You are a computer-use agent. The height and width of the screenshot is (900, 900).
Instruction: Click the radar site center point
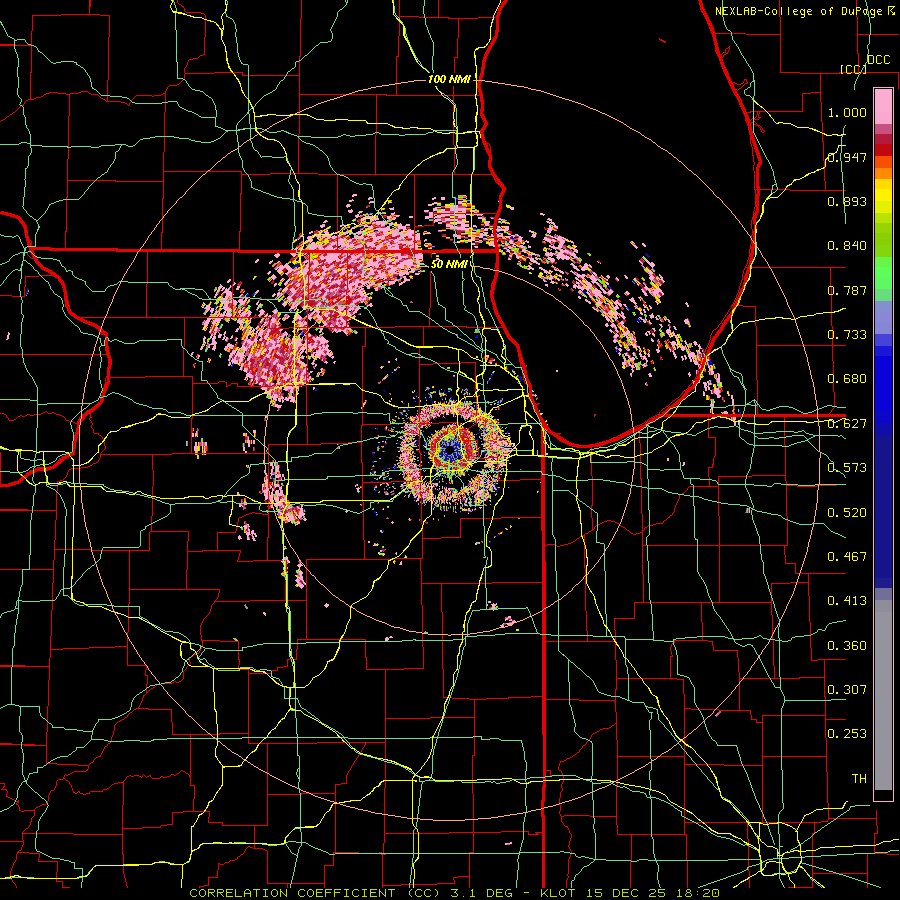click(449, 450)
